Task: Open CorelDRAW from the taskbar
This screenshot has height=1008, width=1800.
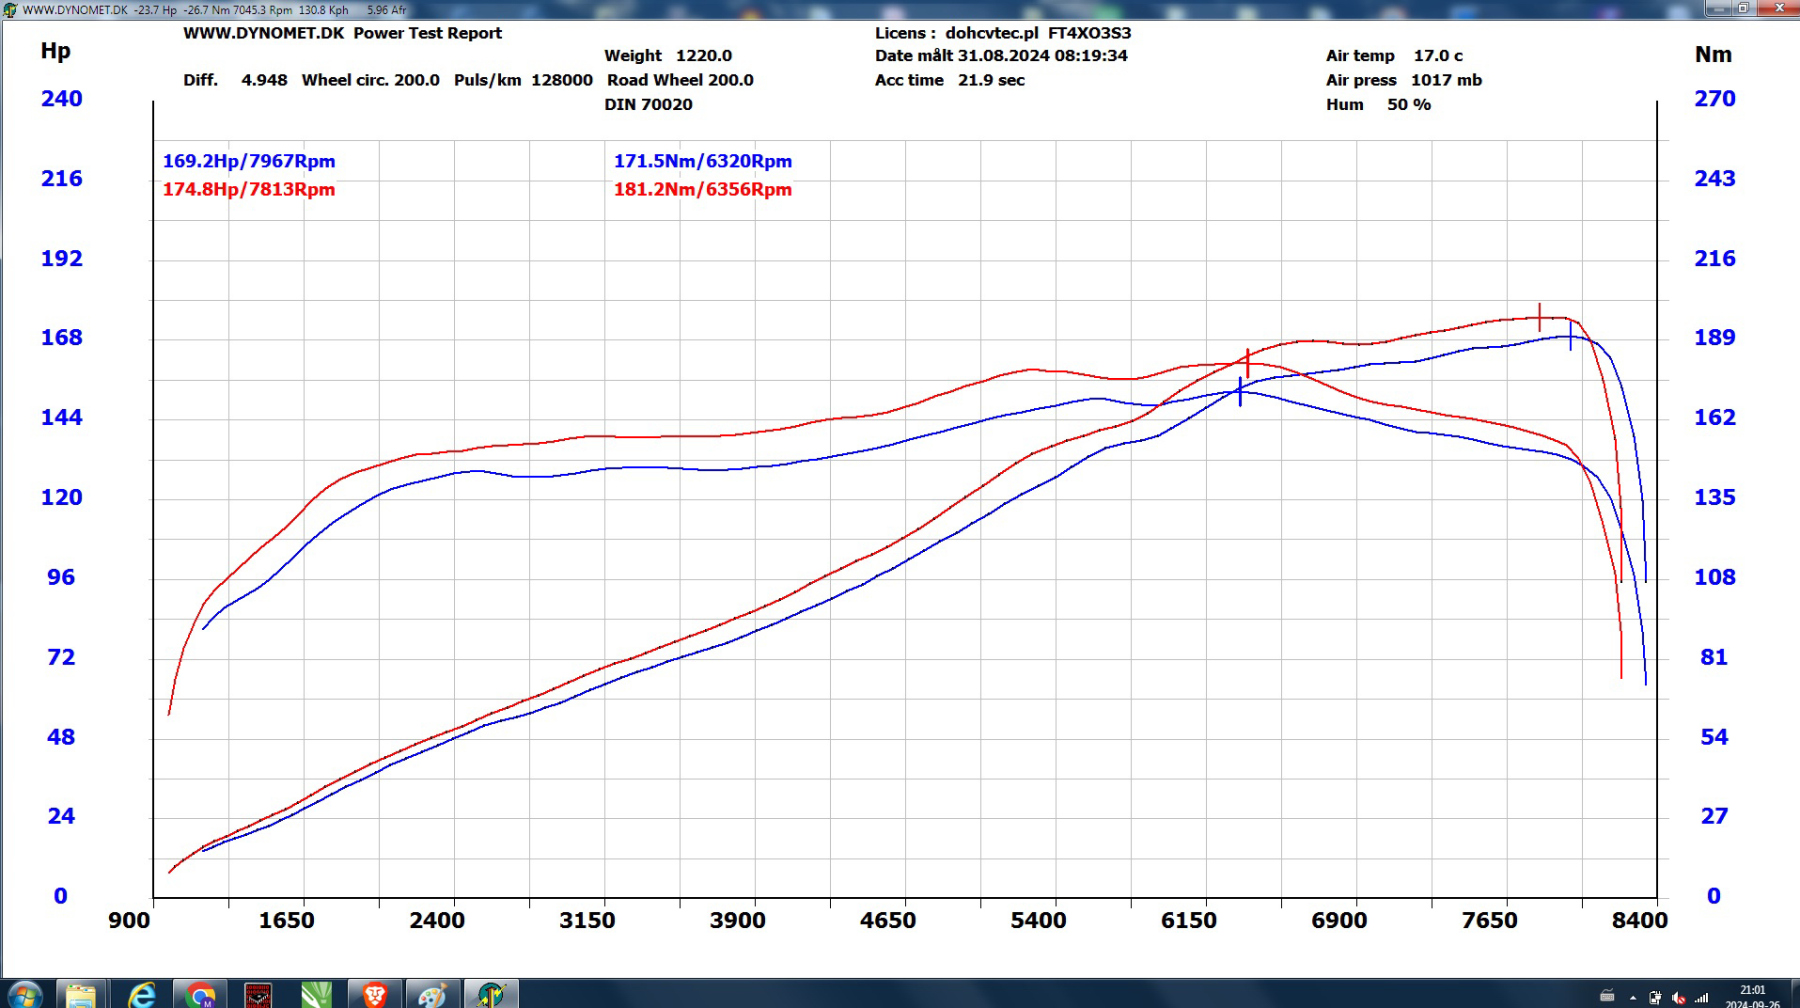Action: pos(316,995)
